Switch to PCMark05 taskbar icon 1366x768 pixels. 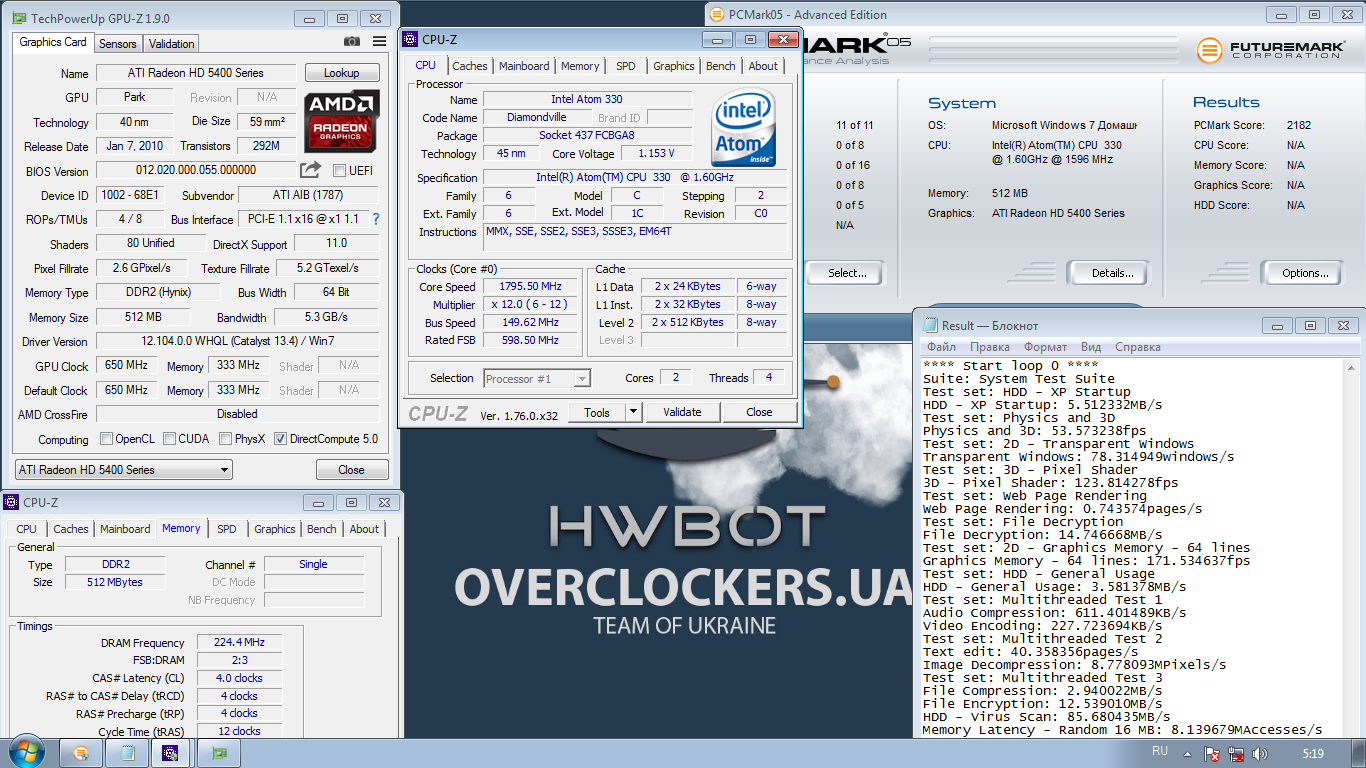[x=81, y=753]
